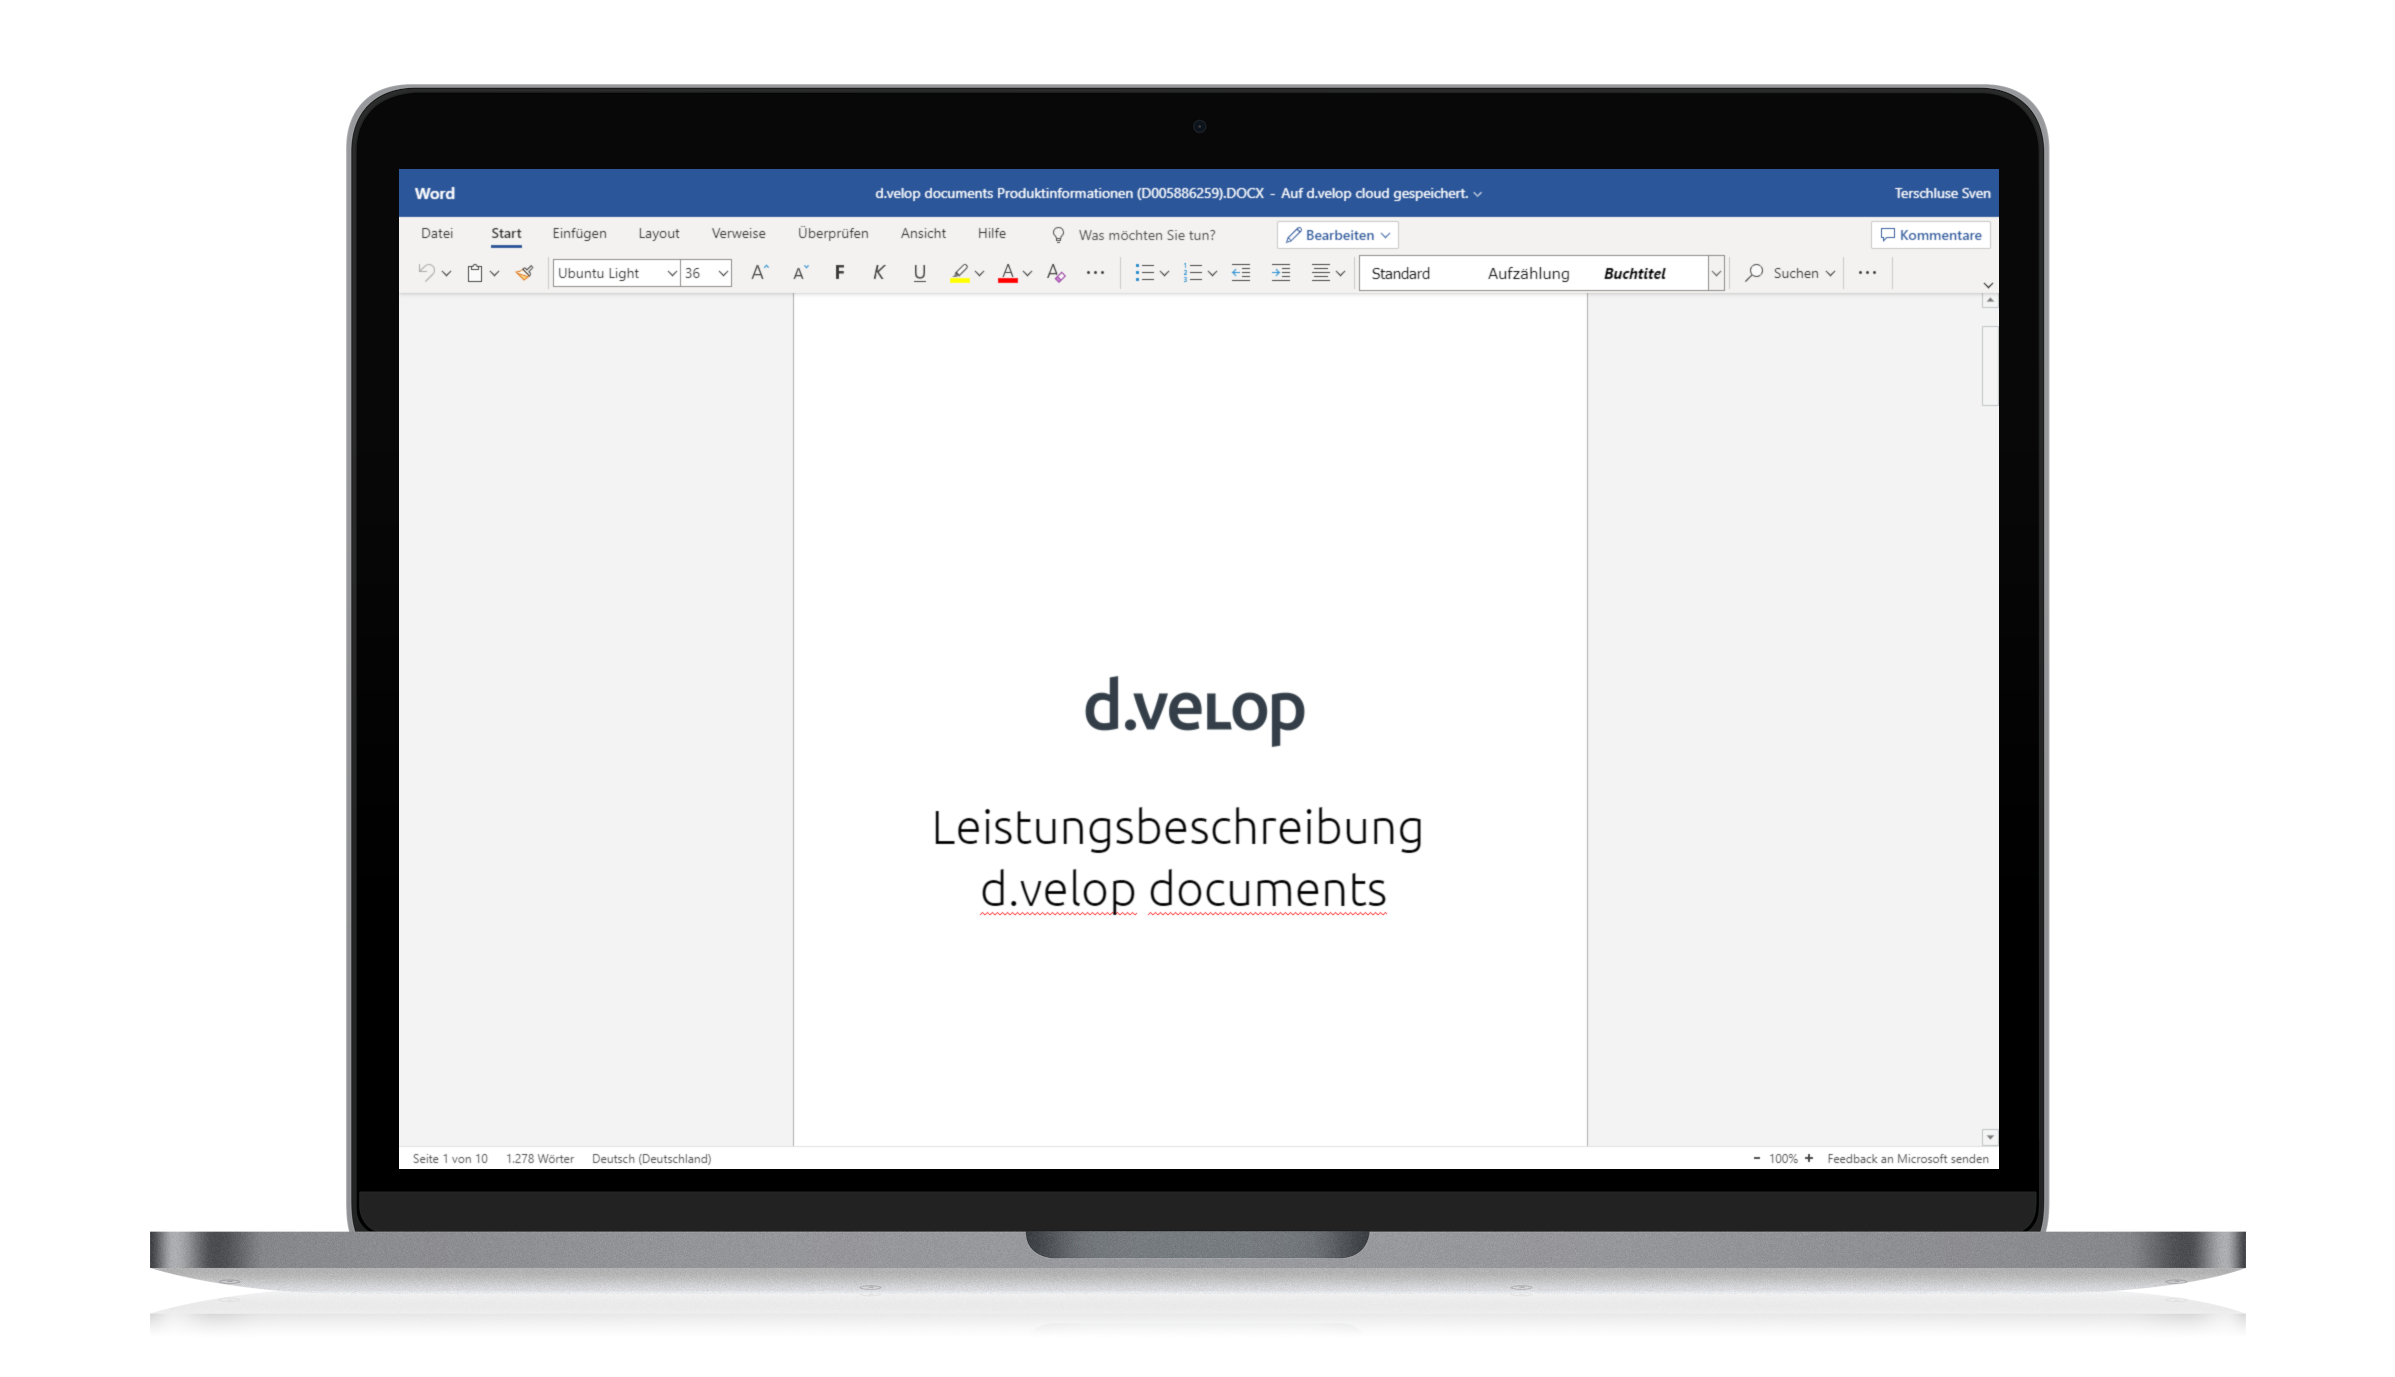The width and height of the screenshot is (2395, 1377).
Task: Apply yellow text highlight color
Action: [x=959, y=273]
